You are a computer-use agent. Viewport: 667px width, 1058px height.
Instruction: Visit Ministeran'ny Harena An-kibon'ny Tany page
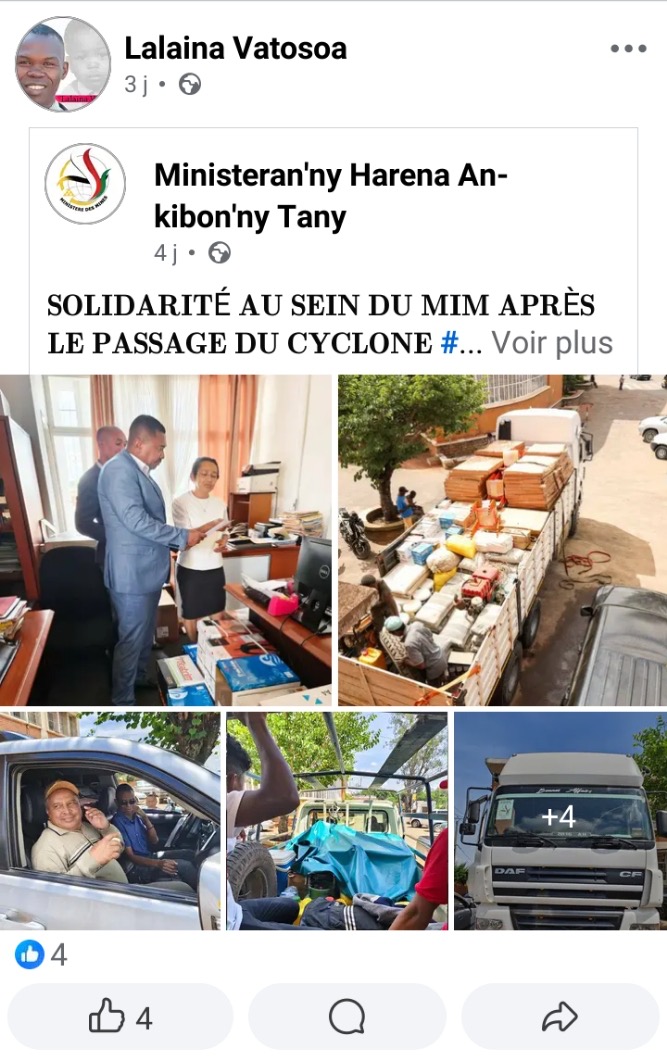330,196
